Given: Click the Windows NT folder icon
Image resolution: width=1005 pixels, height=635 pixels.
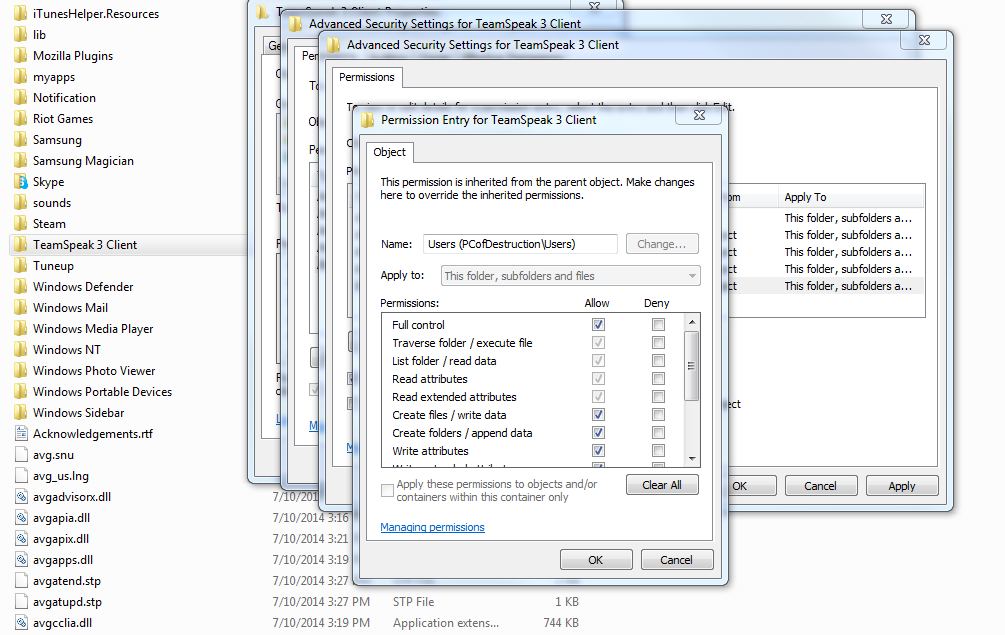Looking at the screenshot, I should pyautogui.click(x=21, y=350).
